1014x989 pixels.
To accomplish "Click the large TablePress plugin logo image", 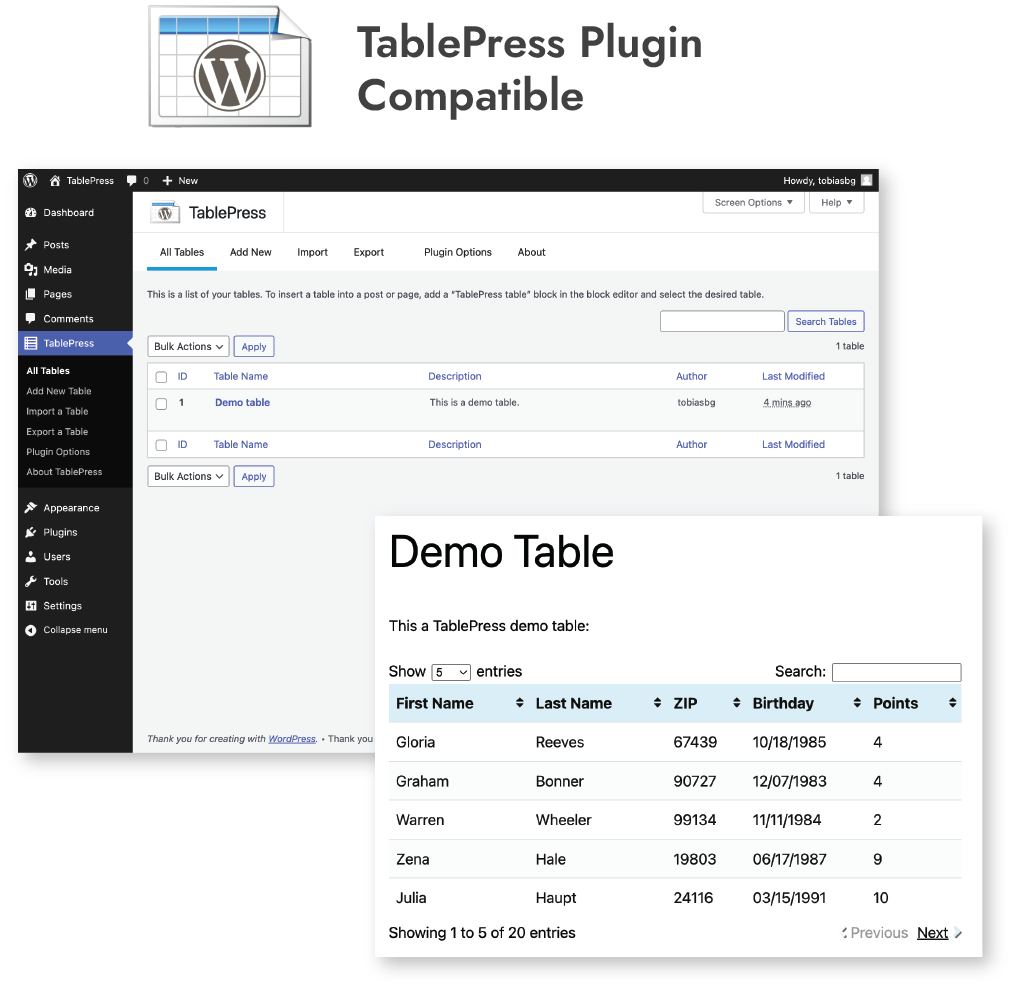I will (230, 67).
